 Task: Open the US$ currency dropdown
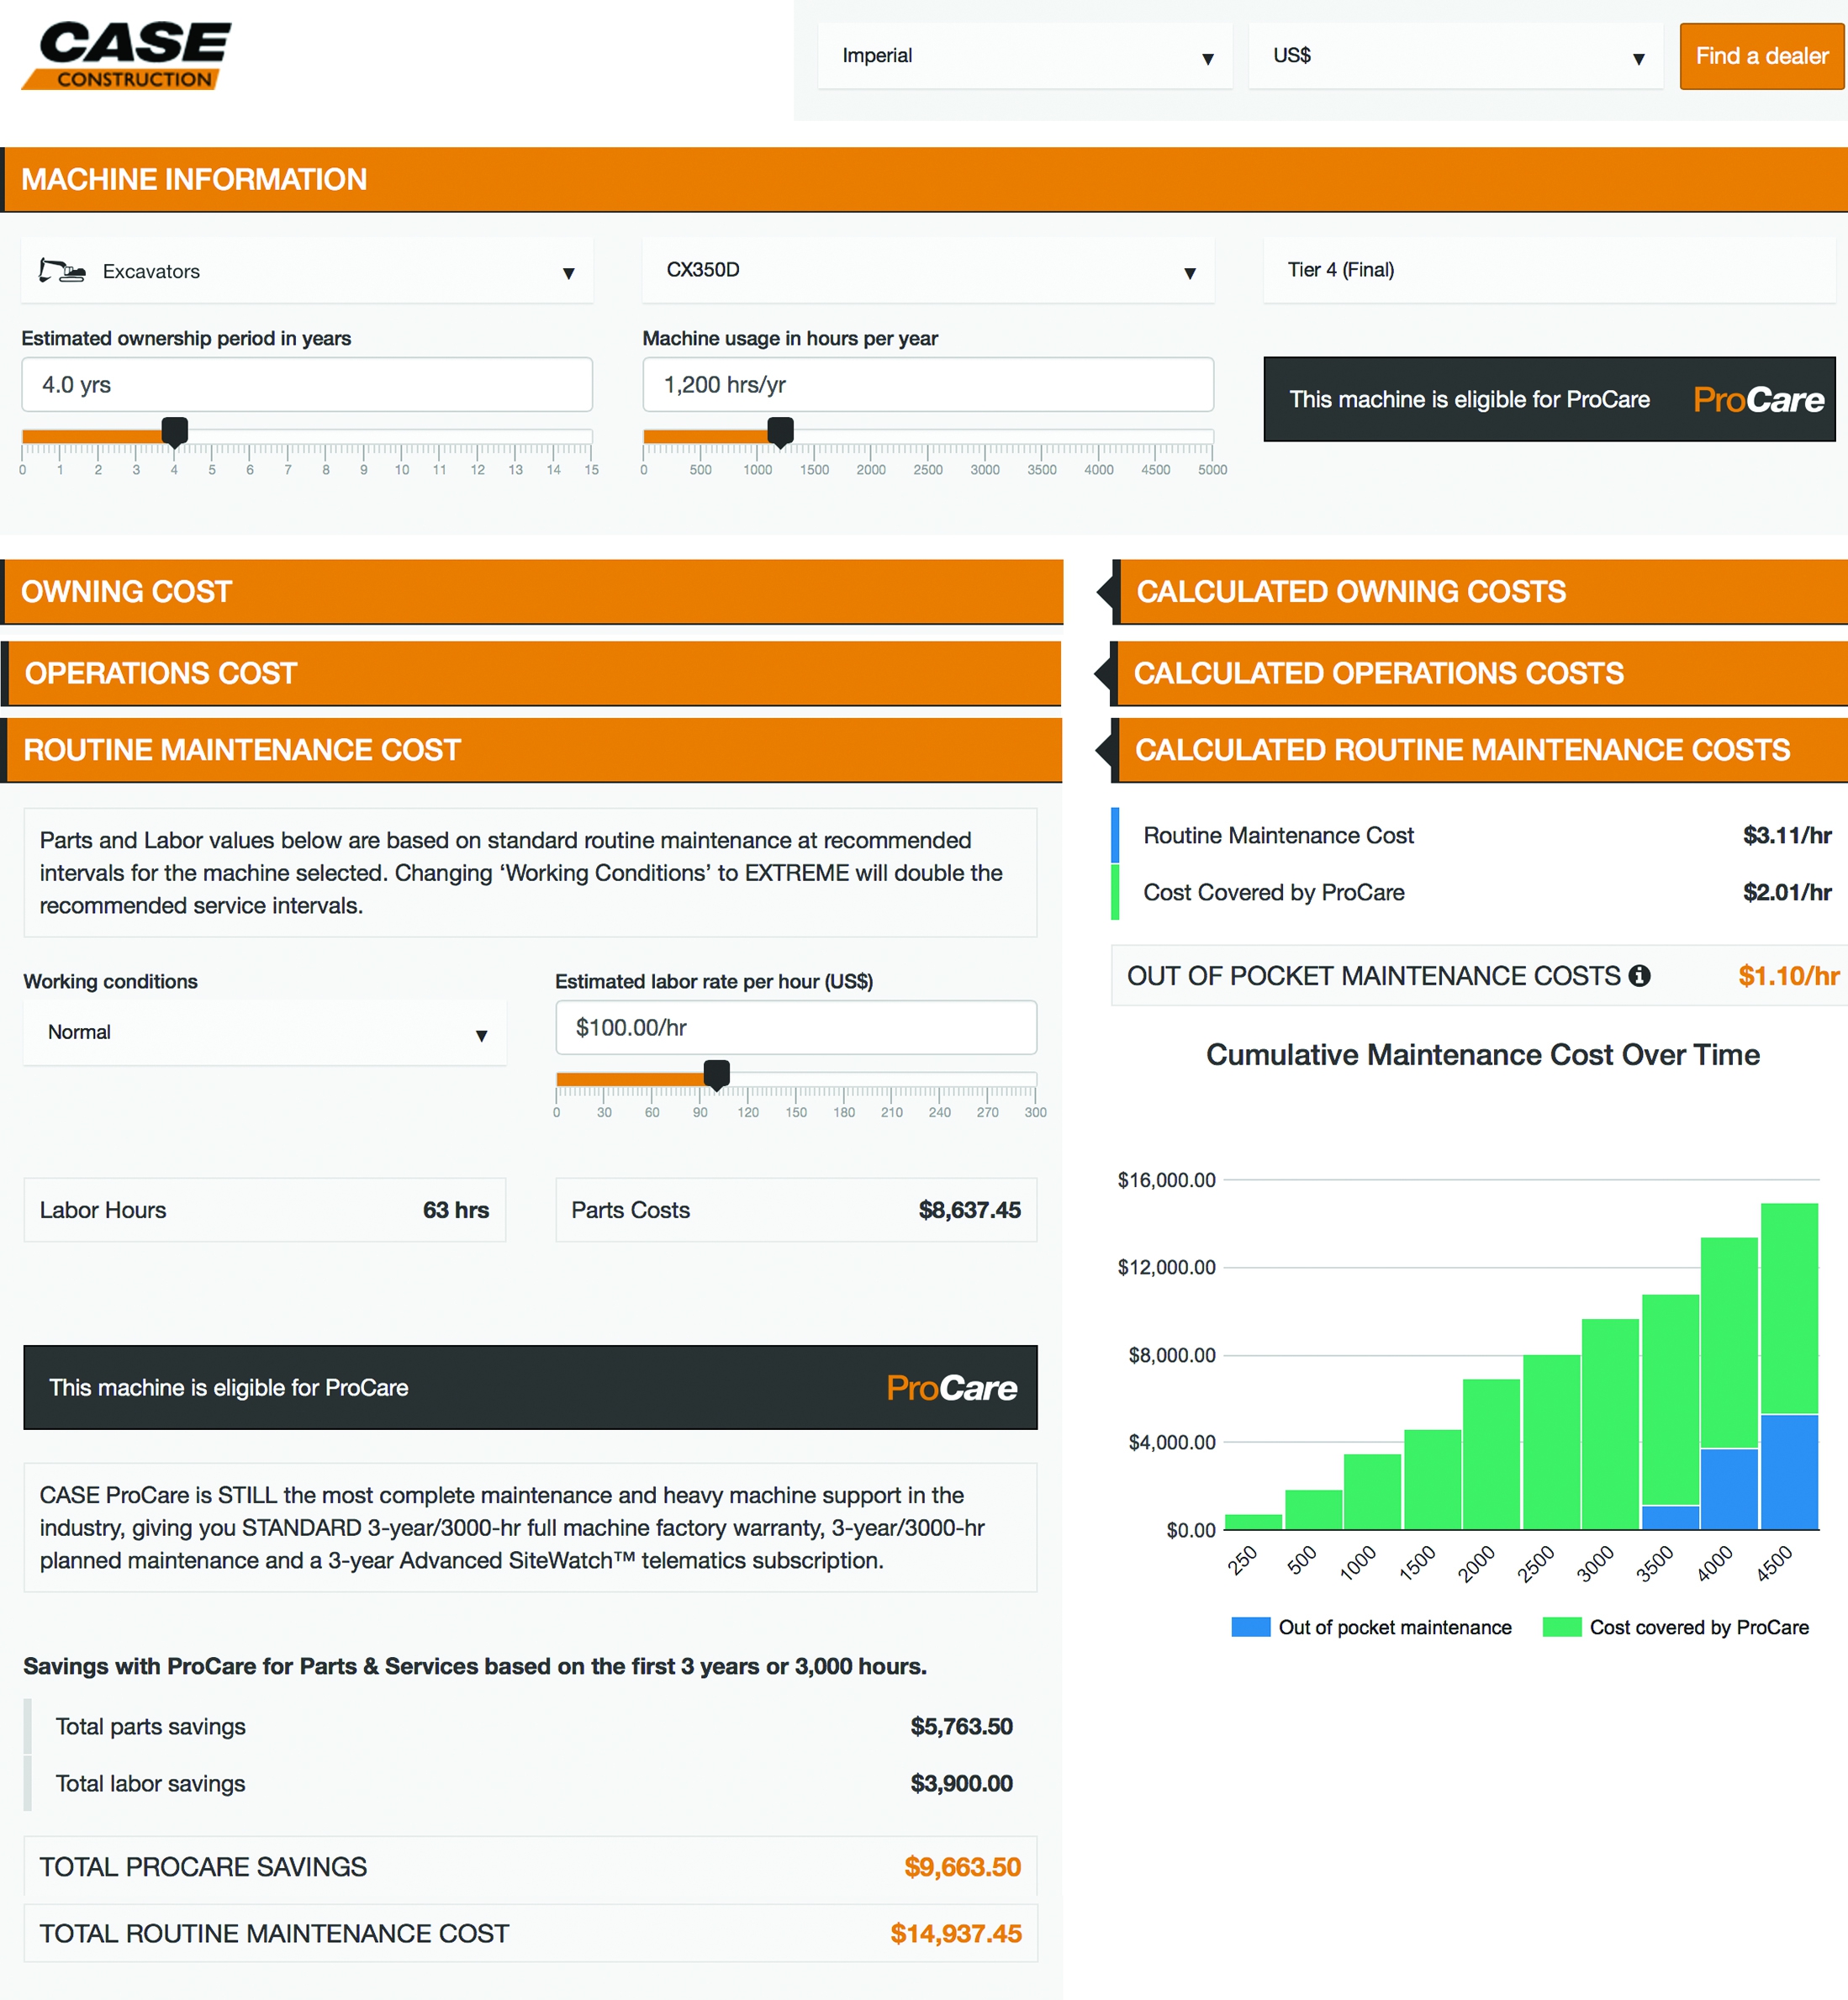tap(1455, 56)
